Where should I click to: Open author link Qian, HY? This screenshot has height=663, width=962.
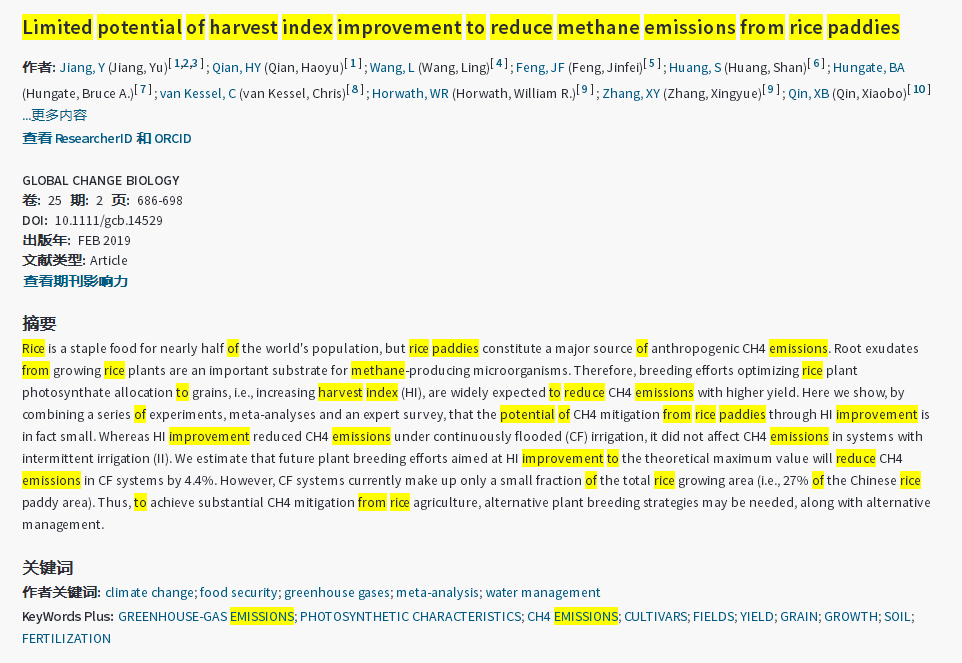click(236, 68)
